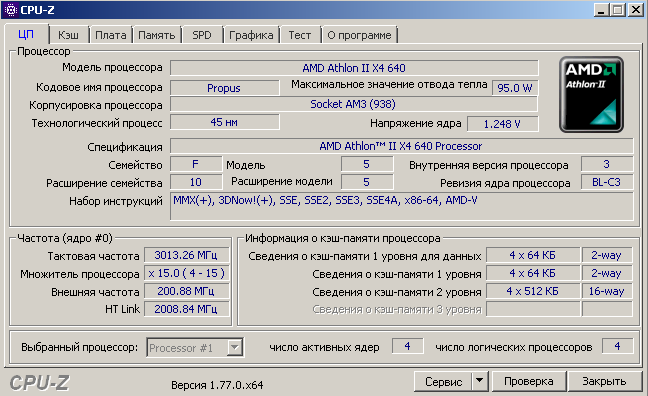The width and height of the screenshot is (648, 396).
Task: Click the Socket AM3 (938) package value
Action: click(353, 104)
